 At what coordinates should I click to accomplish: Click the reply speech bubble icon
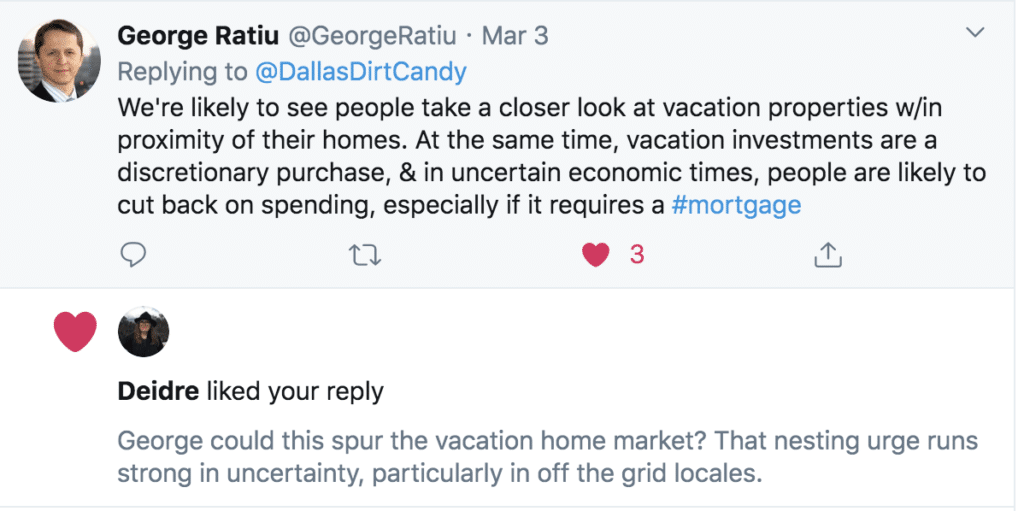click(134, 256)
